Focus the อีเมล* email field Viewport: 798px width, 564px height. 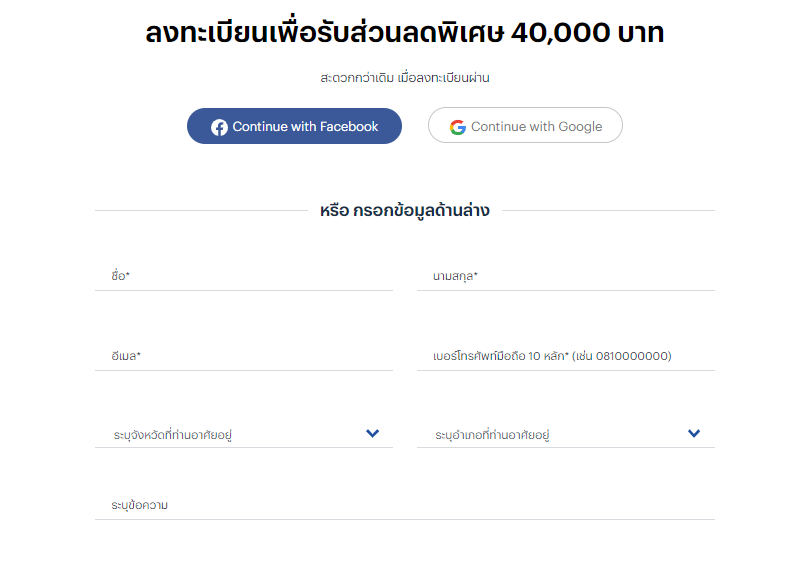point(244,356)
